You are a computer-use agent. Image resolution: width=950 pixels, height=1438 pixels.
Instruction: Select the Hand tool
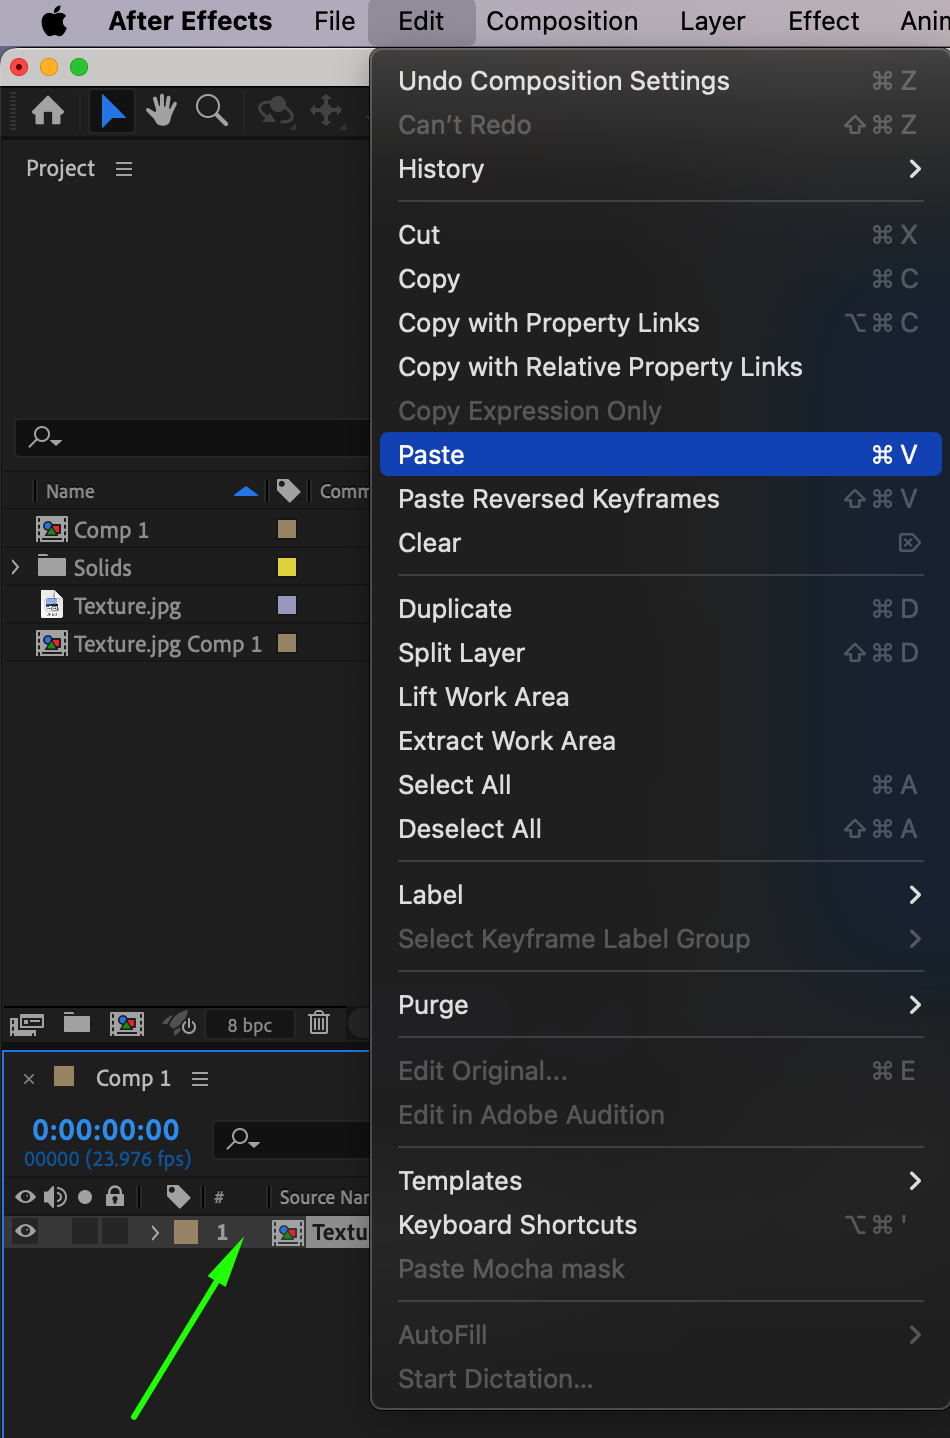161,111
